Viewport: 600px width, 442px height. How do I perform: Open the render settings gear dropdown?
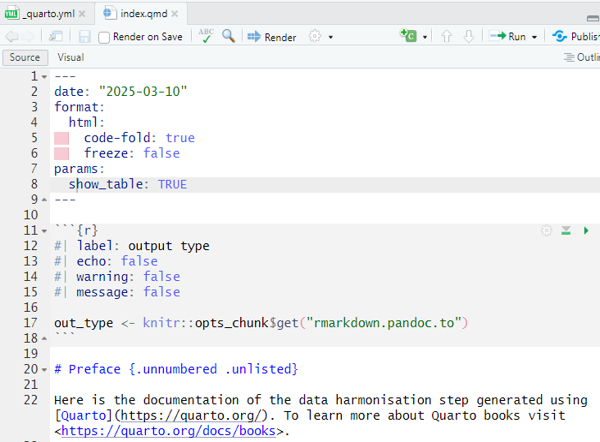coord(320,37)
